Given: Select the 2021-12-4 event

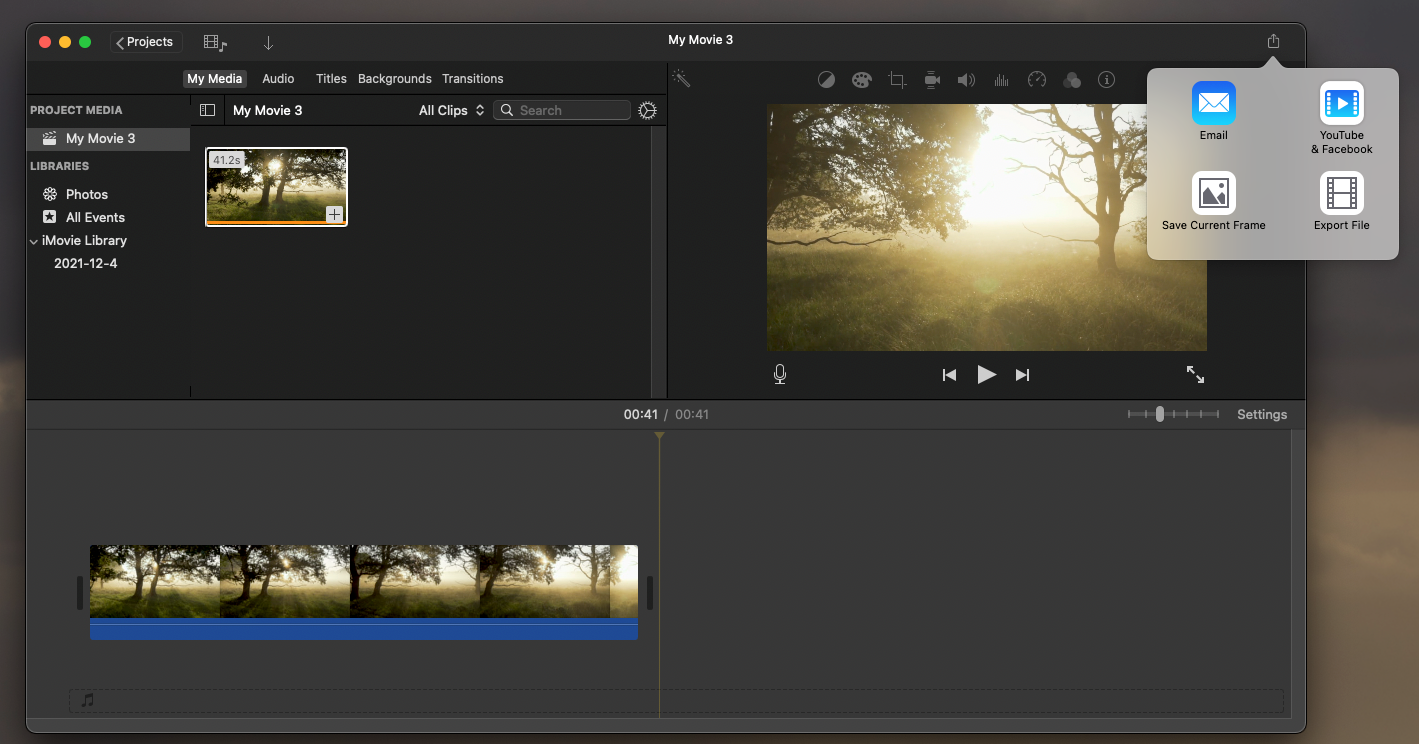Looking at the screenshot, I should point(86,263).
